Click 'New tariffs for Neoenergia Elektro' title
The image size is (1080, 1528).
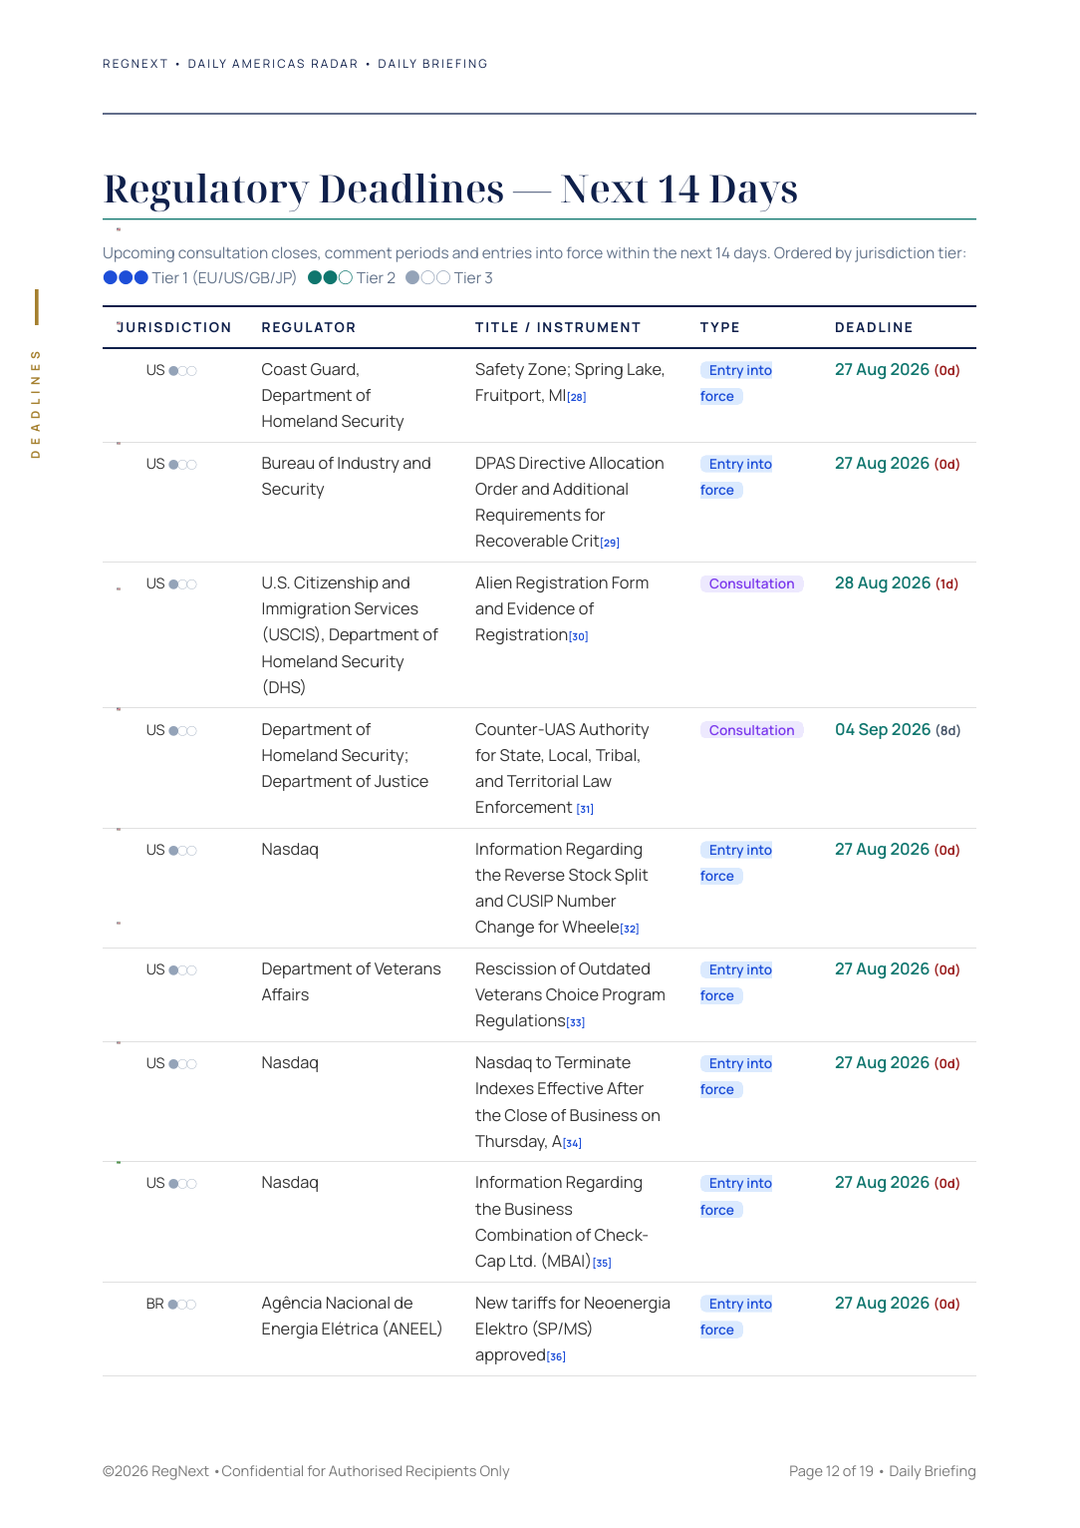573,1330
